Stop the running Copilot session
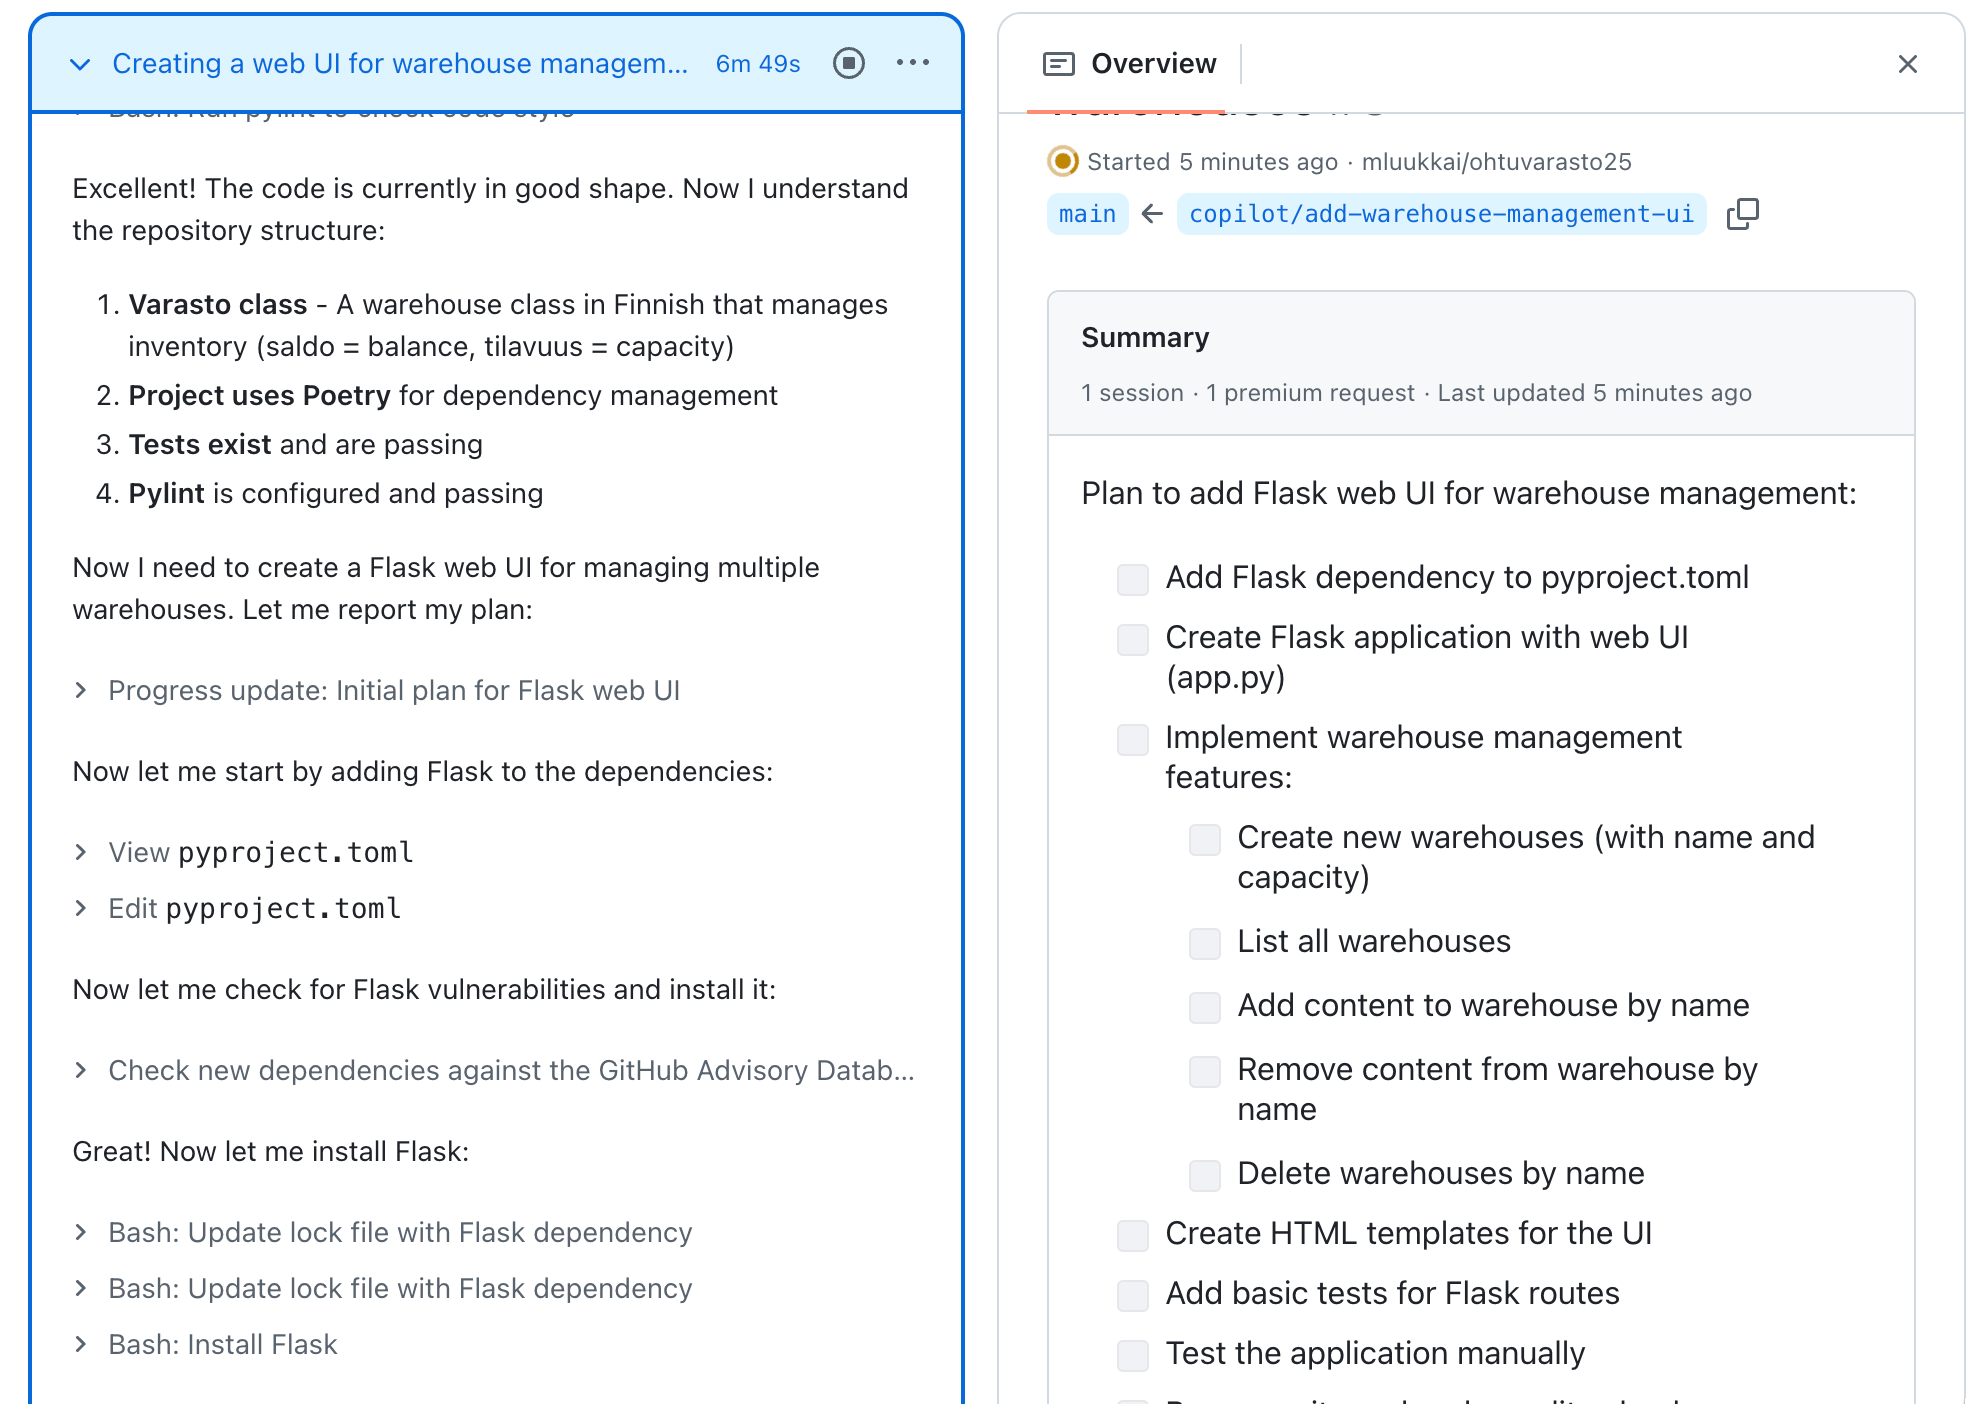This screenshot has height=1404, width=1966. (848, 63)
